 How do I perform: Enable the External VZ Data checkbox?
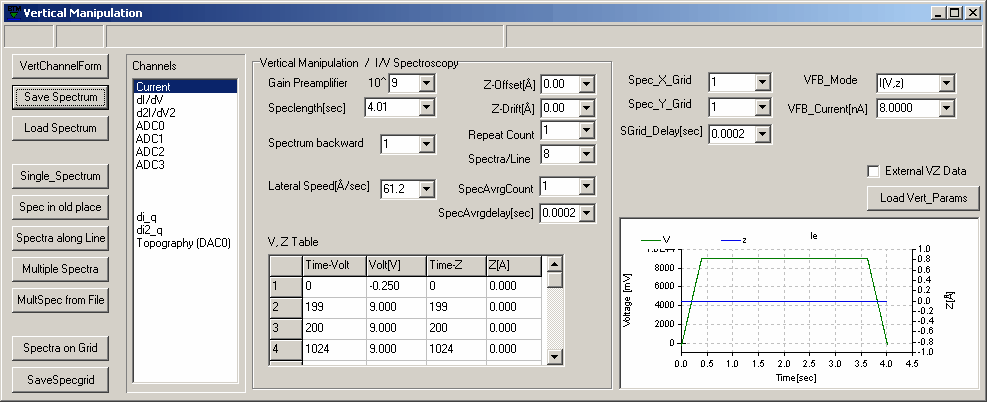pyautogui.click(x=873, y=171)
